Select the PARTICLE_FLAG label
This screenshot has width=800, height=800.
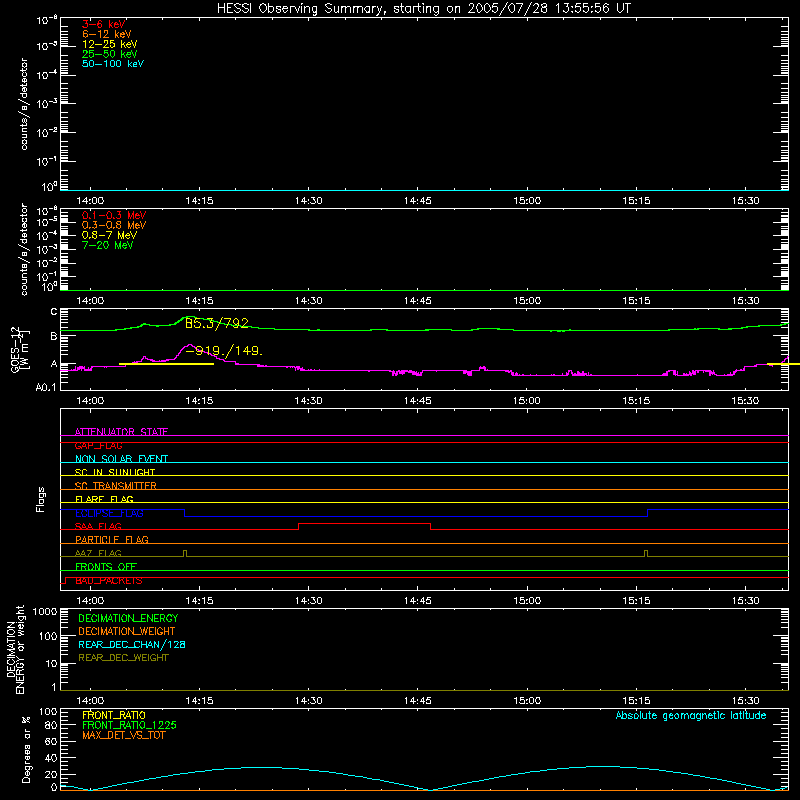point(112,539)
